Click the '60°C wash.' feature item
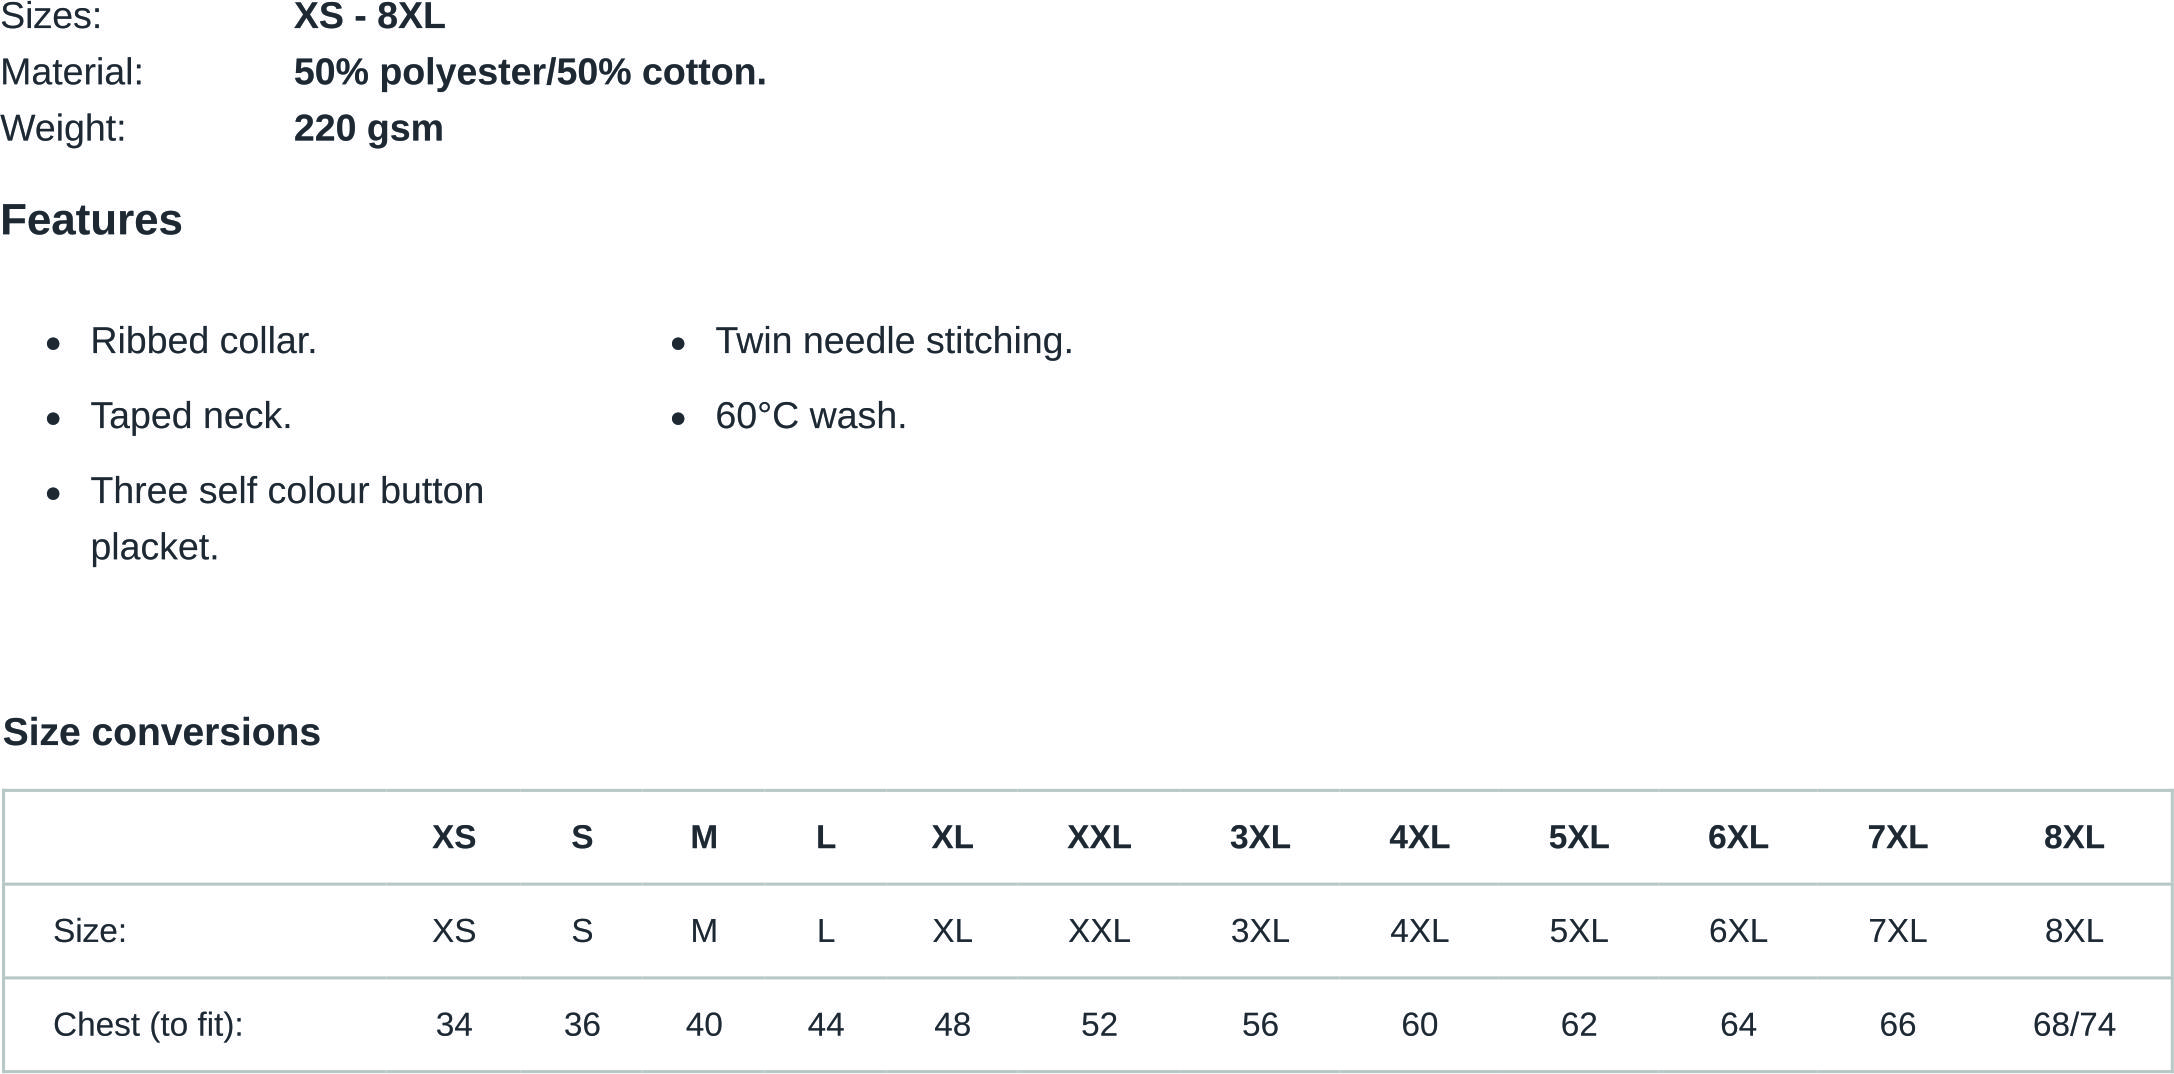This screenshot has height=1074, width=2174. click(810, 416)
